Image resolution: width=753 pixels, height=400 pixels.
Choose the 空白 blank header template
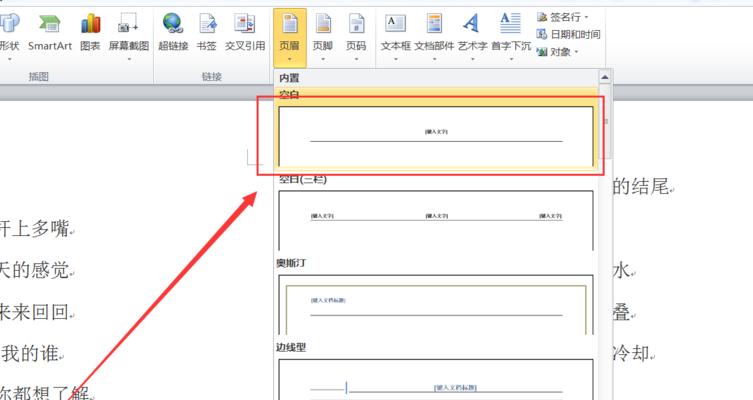[x=436, y=136]
